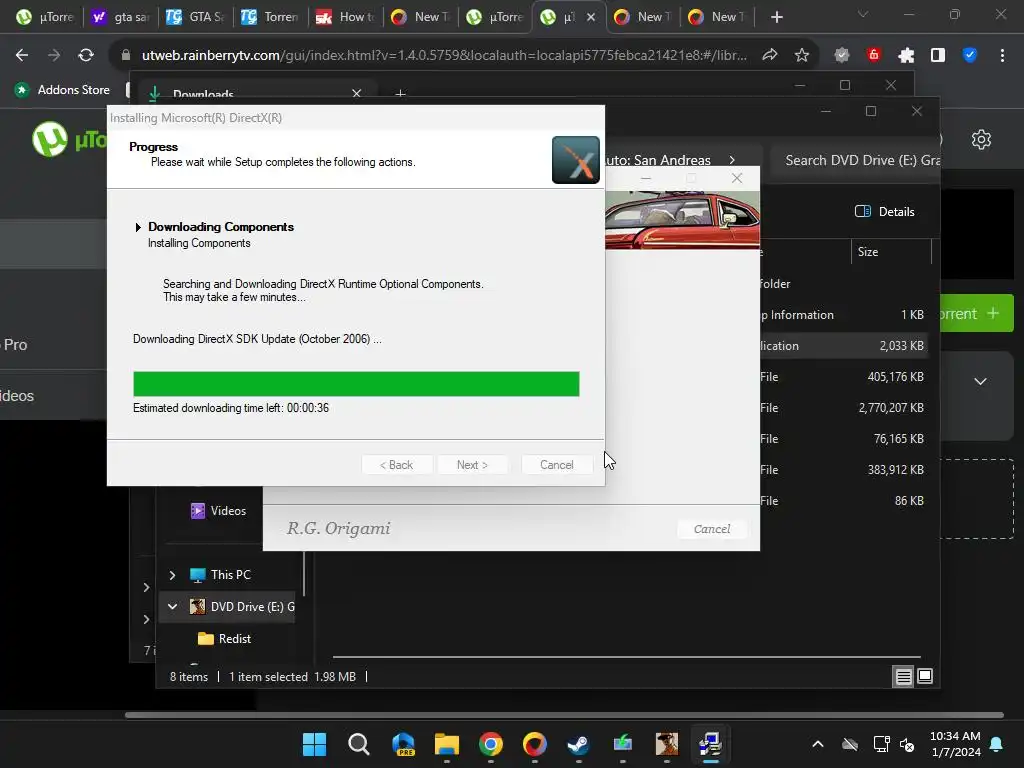Click the DirectX logo in installer
1024x768 pixels.
(x=575, y=160)
